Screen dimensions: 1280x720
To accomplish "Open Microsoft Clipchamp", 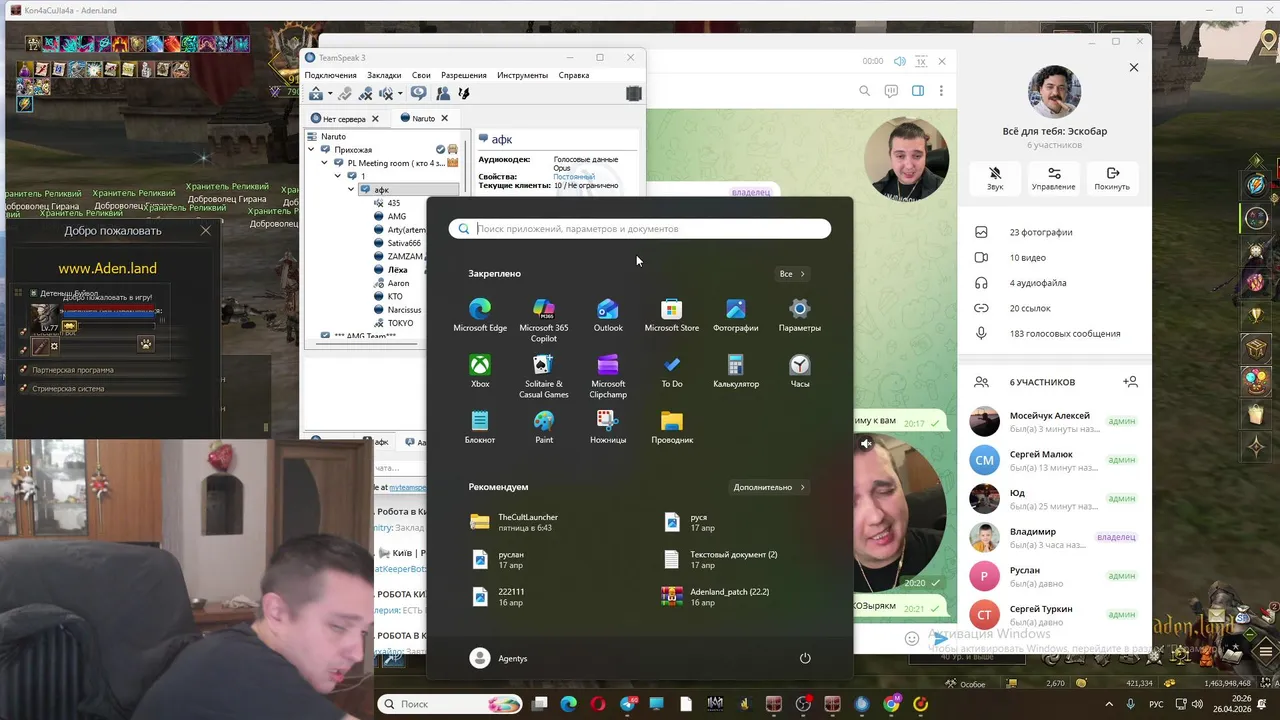I will (608, 375).
